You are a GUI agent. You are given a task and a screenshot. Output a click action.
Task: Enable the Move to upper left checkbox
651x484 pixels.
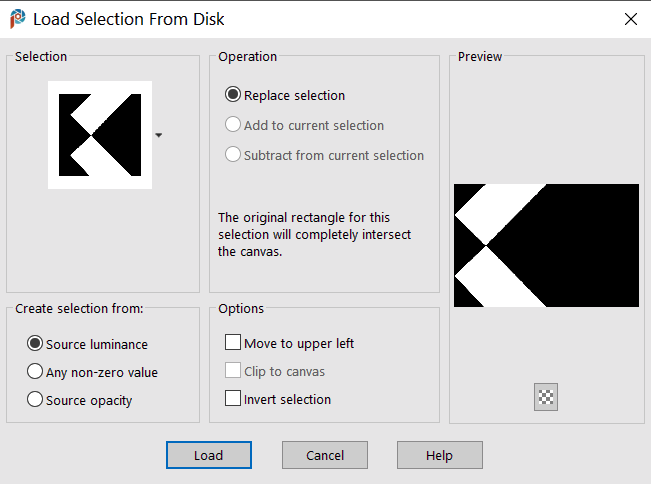pos(233,343)
